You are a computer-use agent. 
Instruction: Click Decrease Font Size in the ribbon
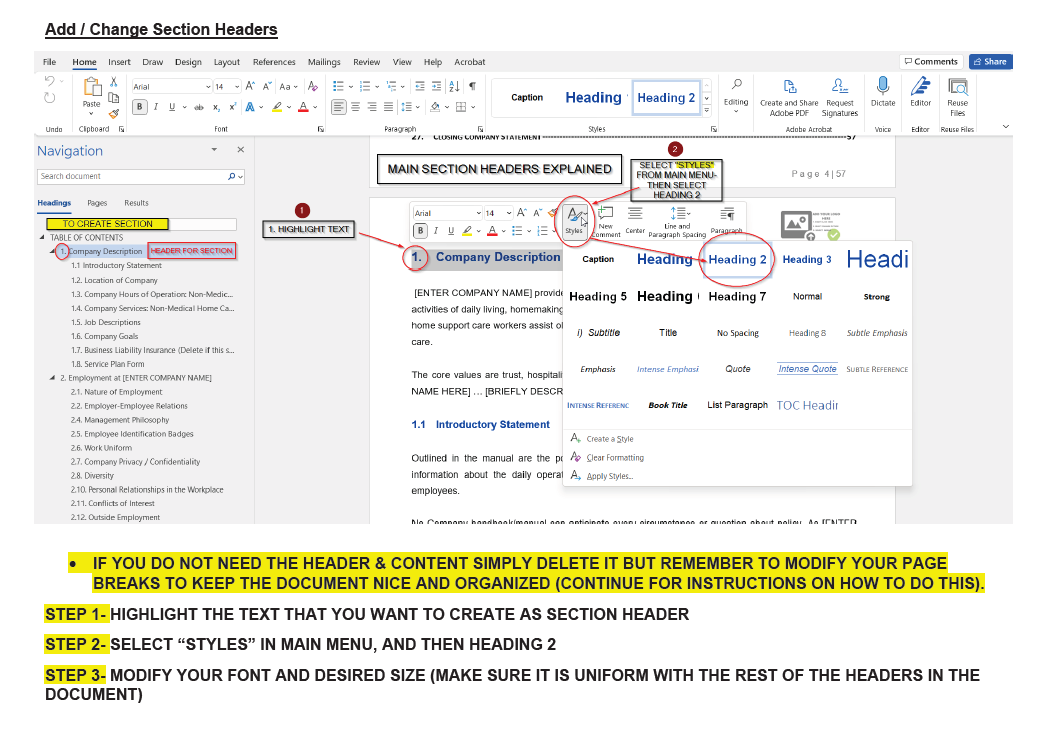coord(267,86)
